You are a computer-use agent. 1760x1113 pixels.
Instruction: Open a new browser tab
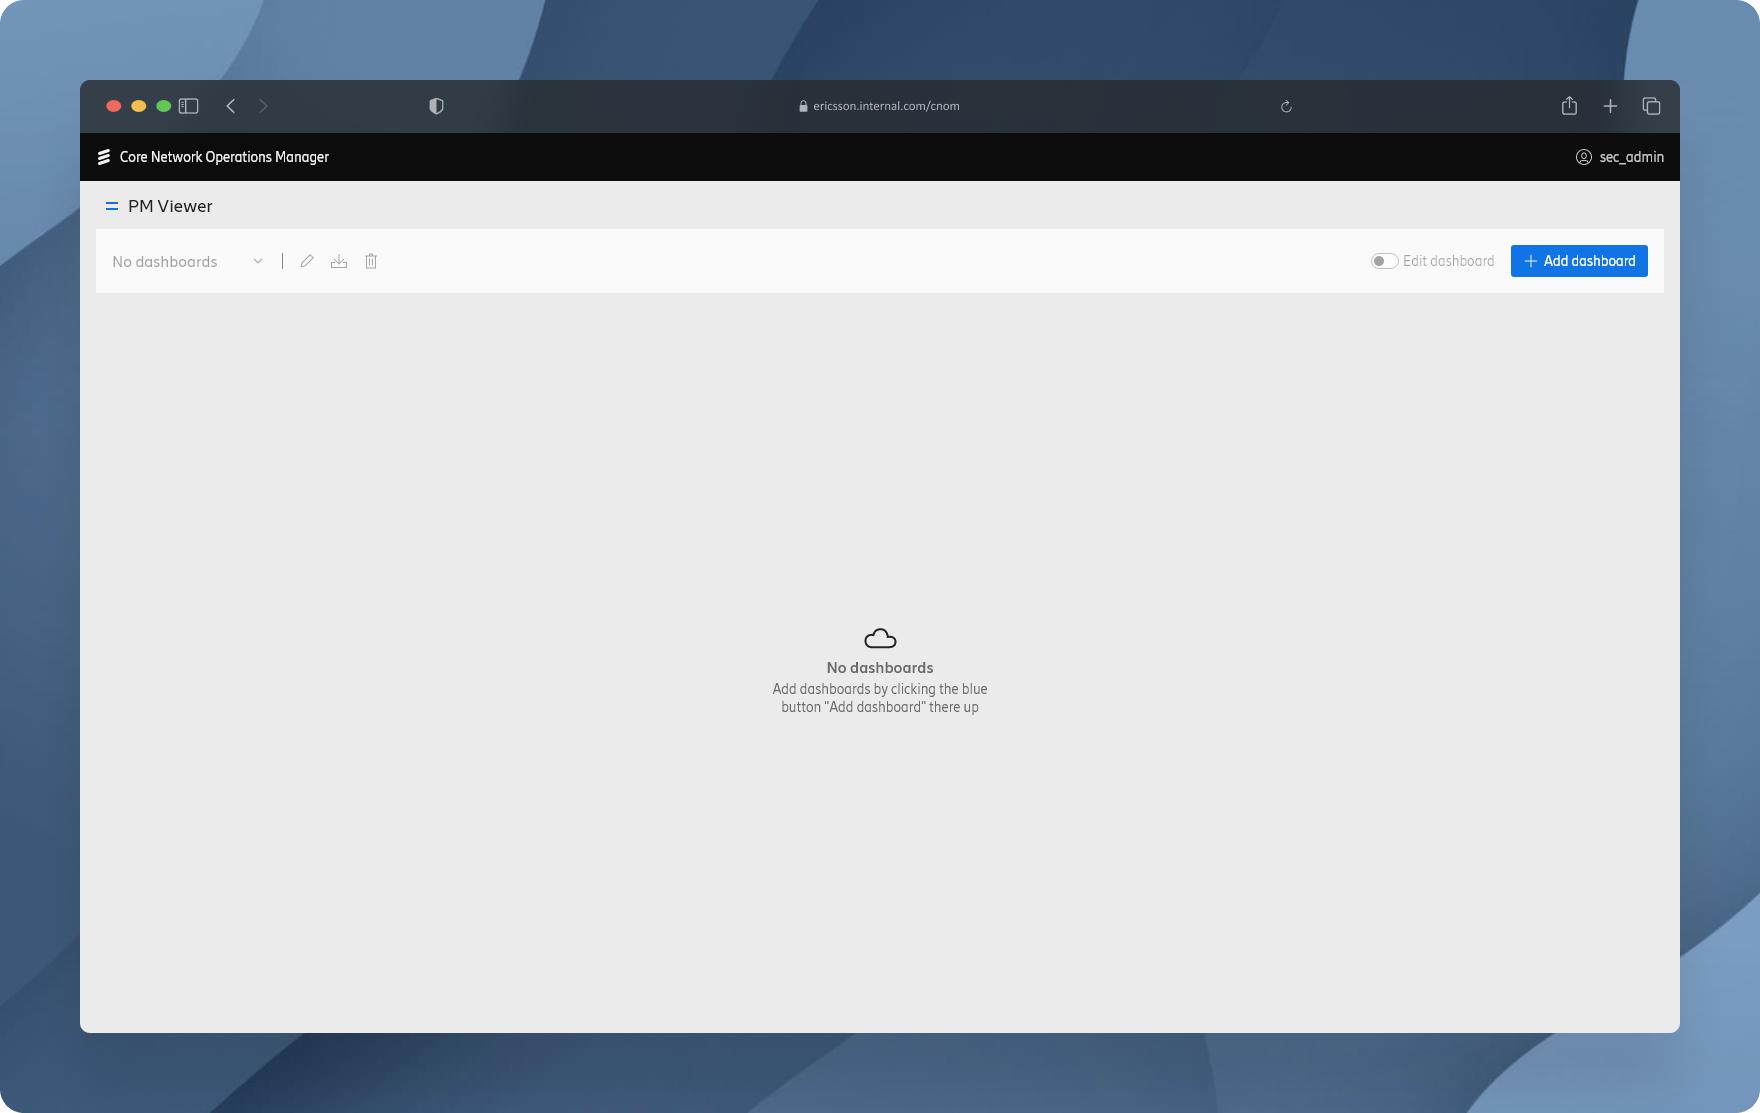tap(1610, 106)
